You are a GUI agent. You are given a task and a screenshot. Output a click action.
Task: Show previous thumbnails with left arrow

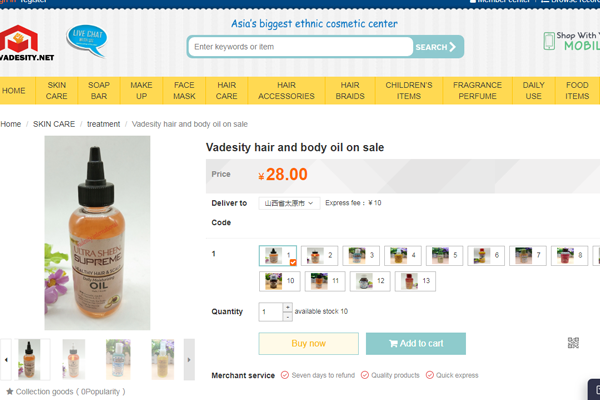pyautogui.click(x=6, y=359)
